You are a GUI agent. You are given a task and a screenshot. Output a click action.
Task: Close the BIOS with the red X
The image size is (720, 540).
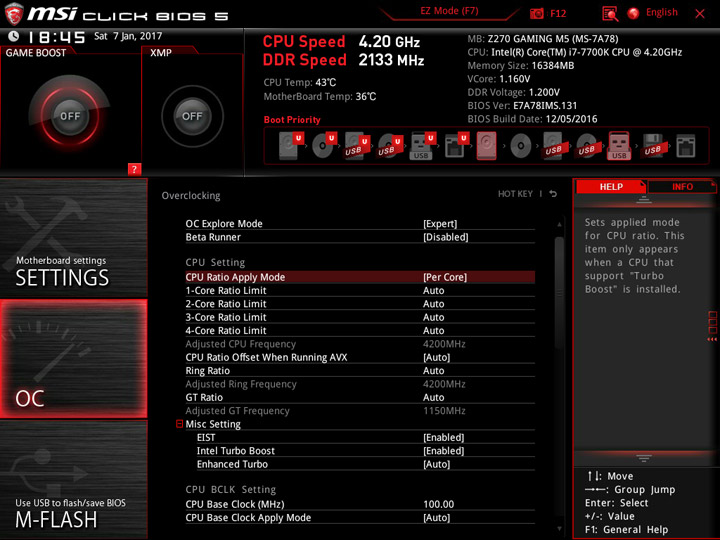pyautogui.click(x=700, y=14)
